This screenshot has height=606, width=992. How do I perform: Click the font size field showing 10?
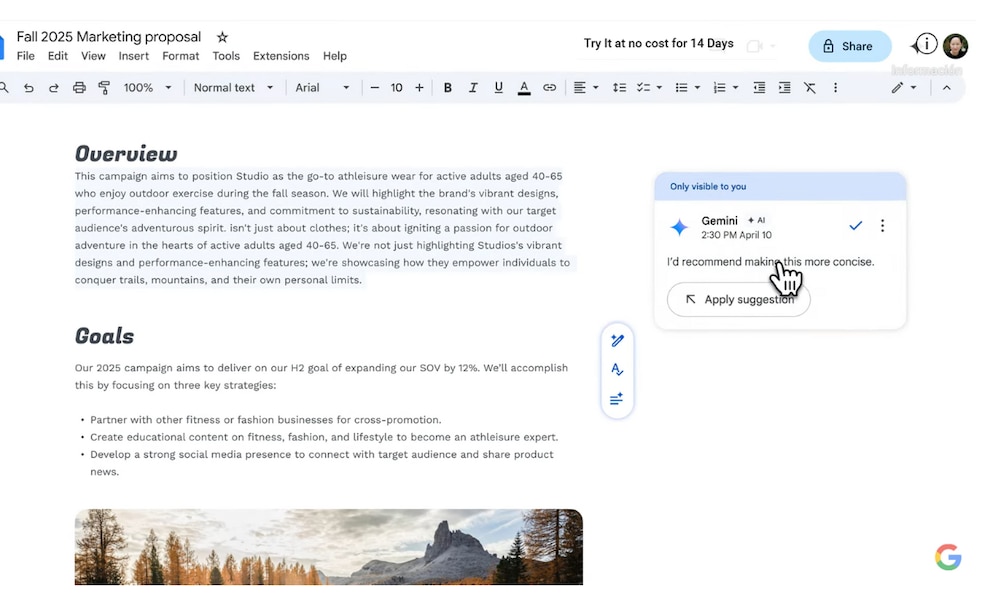pos(397,88)
